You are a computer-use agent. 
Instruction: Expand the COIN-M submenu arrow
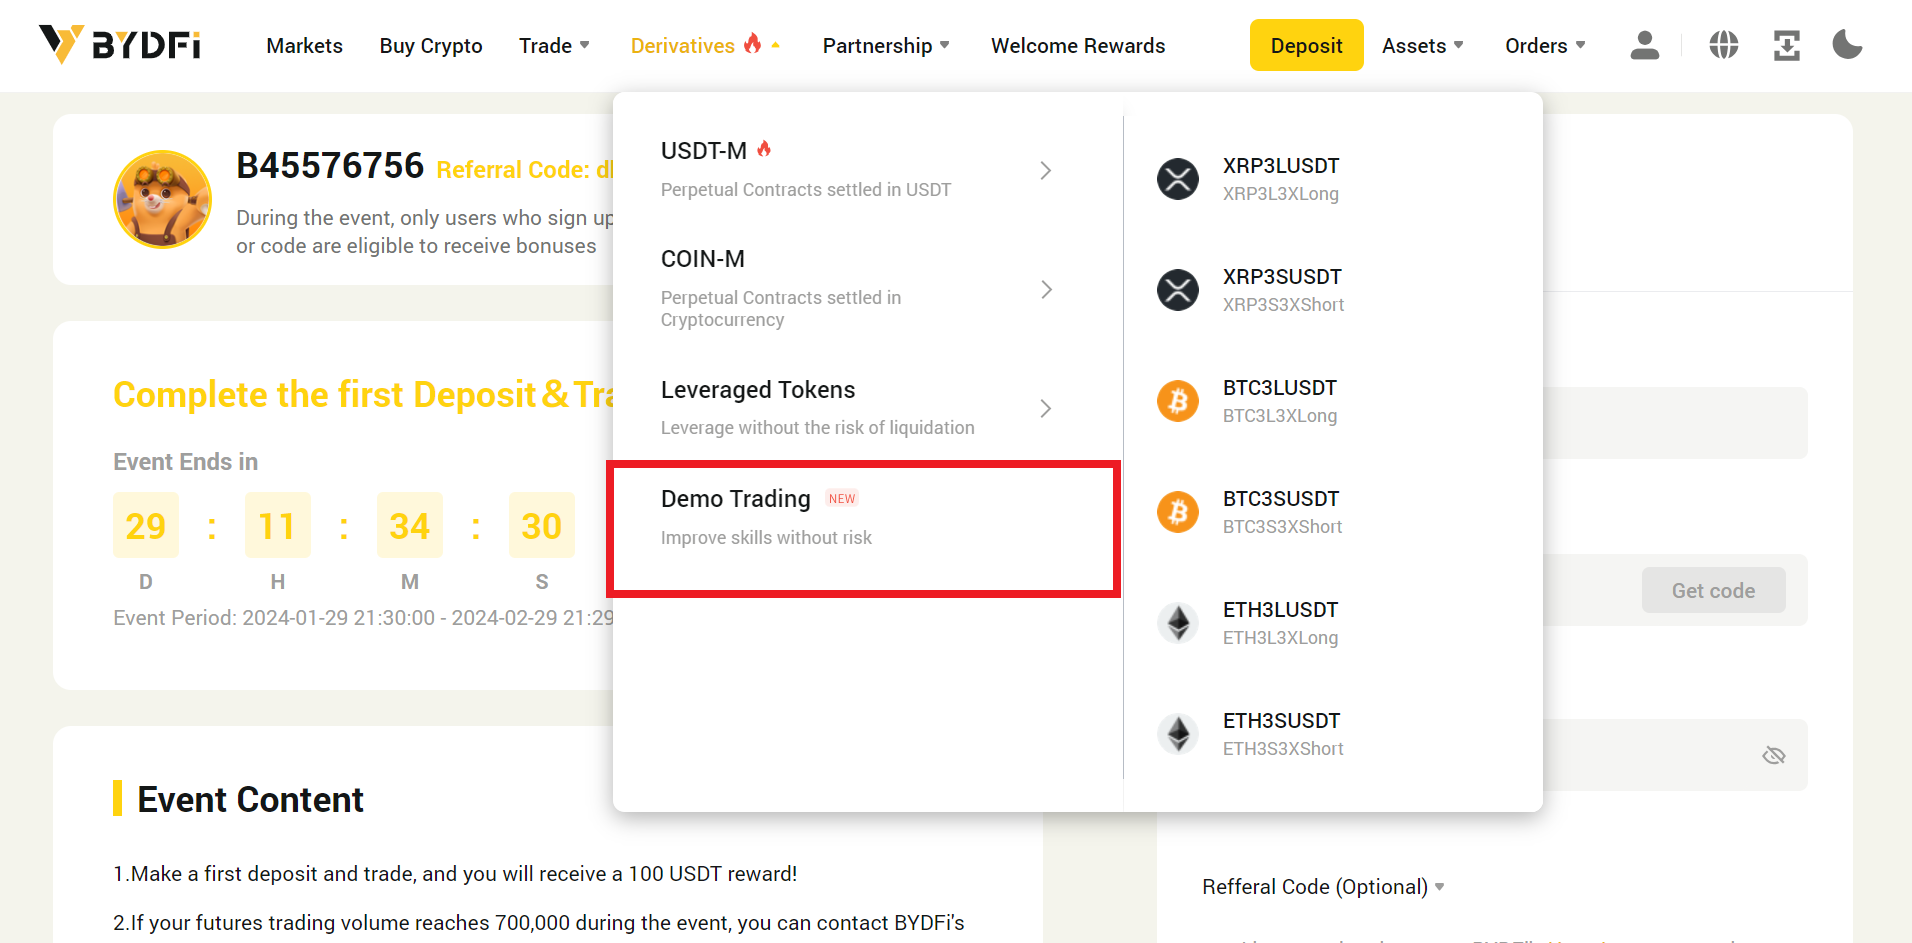click(1046, 290)
